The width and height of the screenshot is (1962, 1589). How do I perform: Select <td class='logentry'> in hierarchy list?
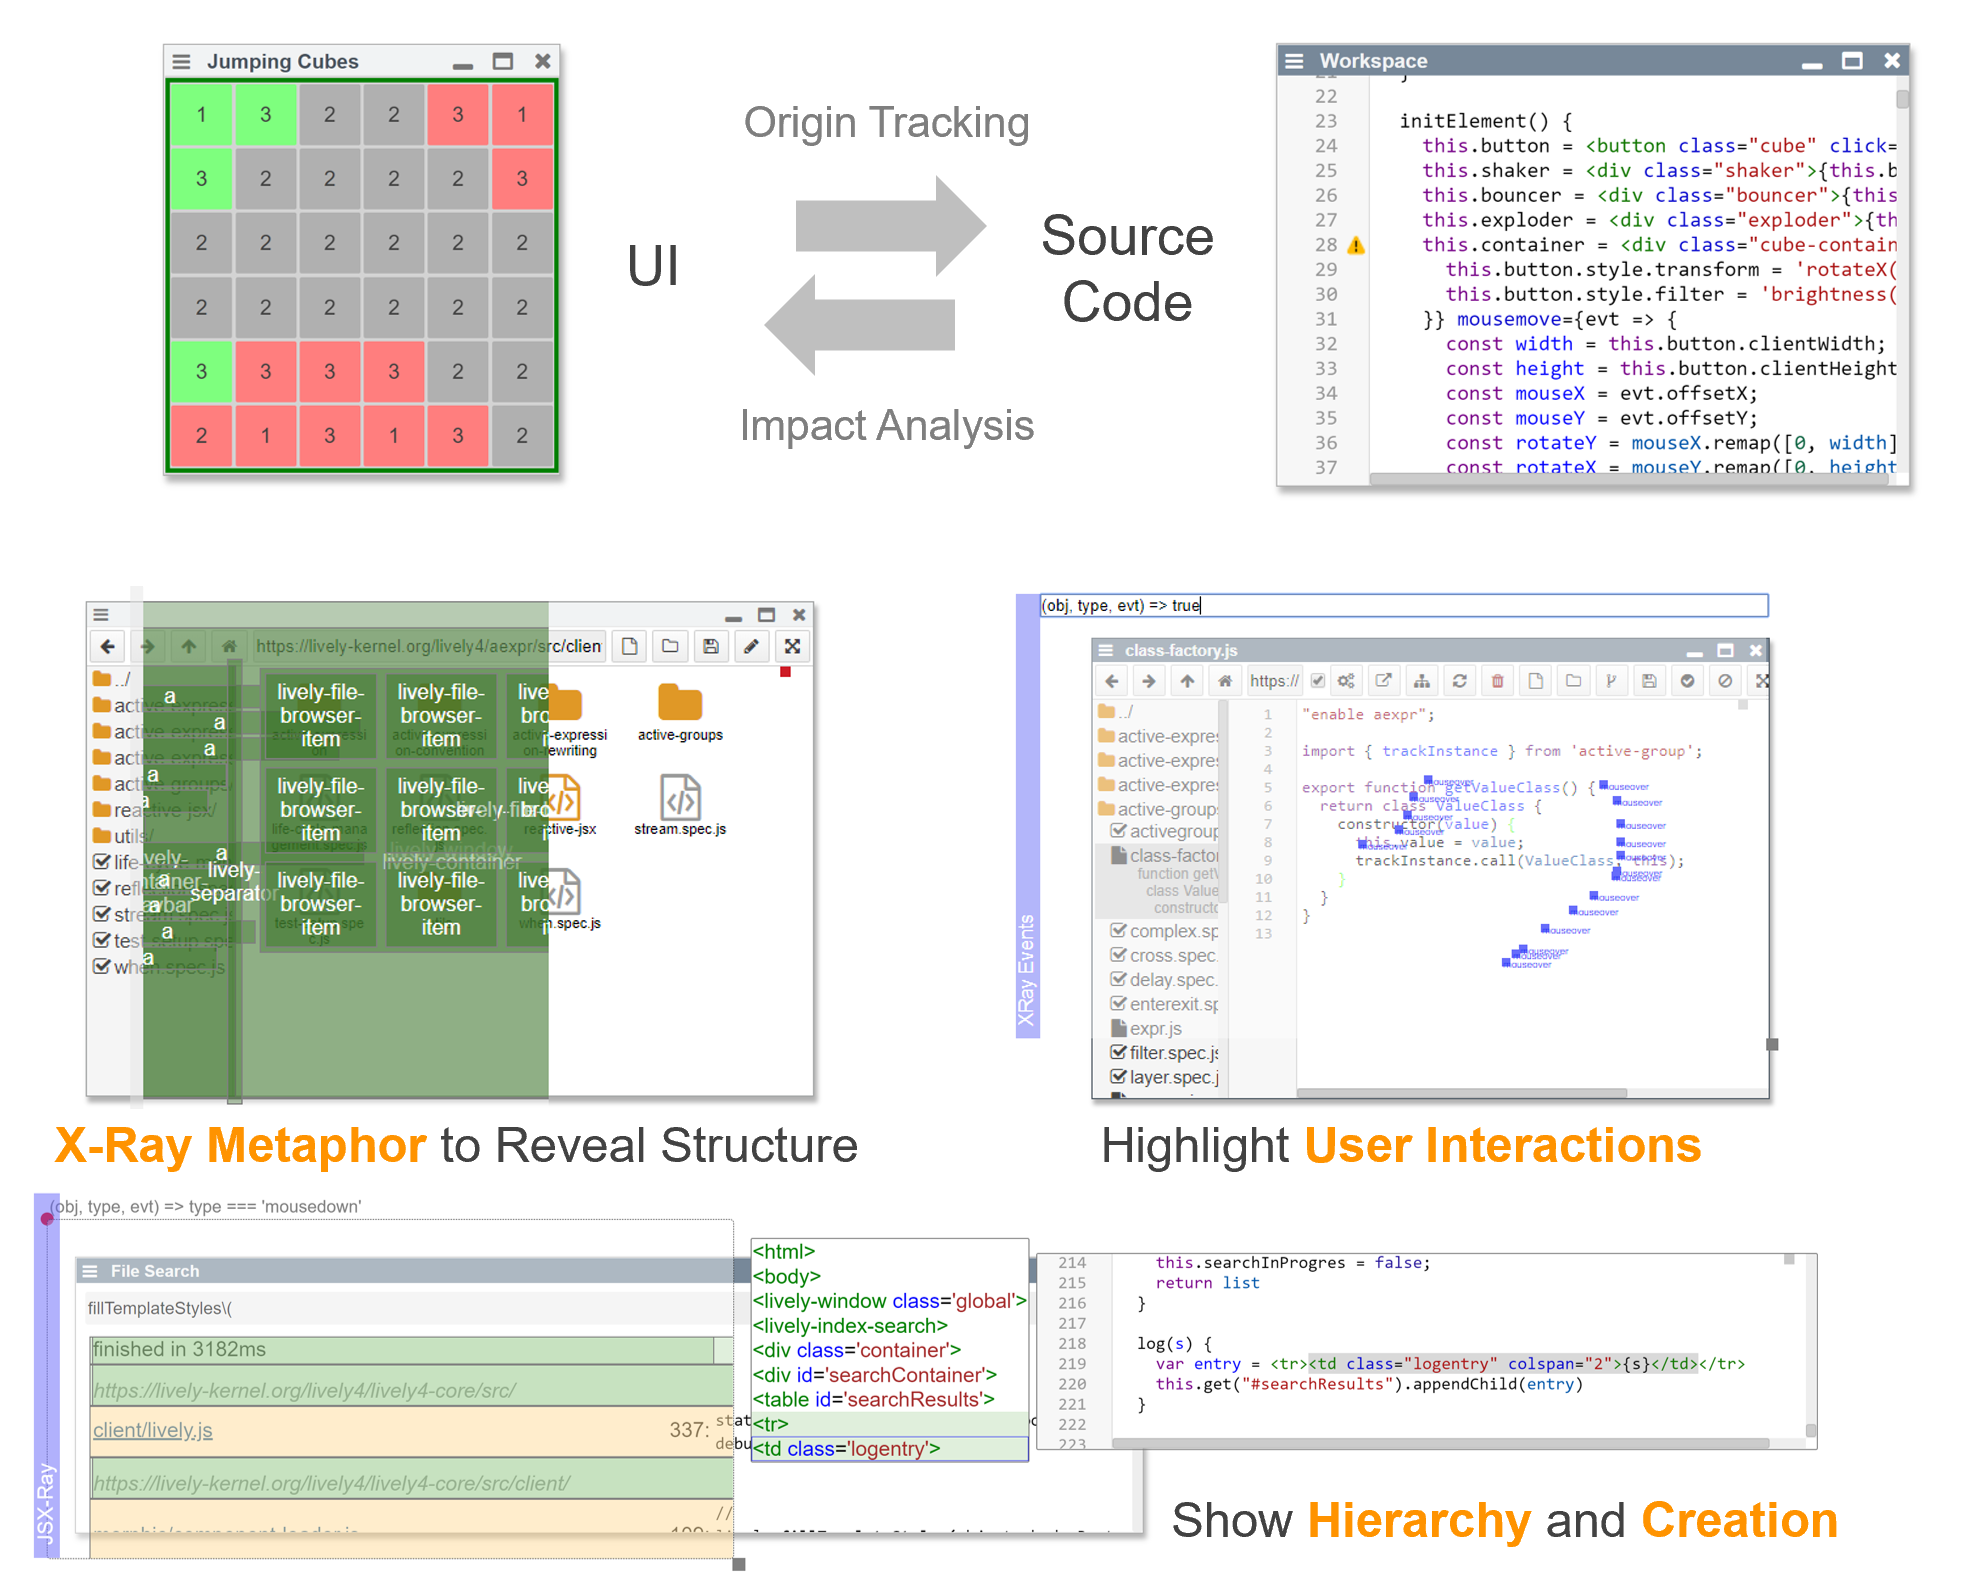[x=848, y=1448]
